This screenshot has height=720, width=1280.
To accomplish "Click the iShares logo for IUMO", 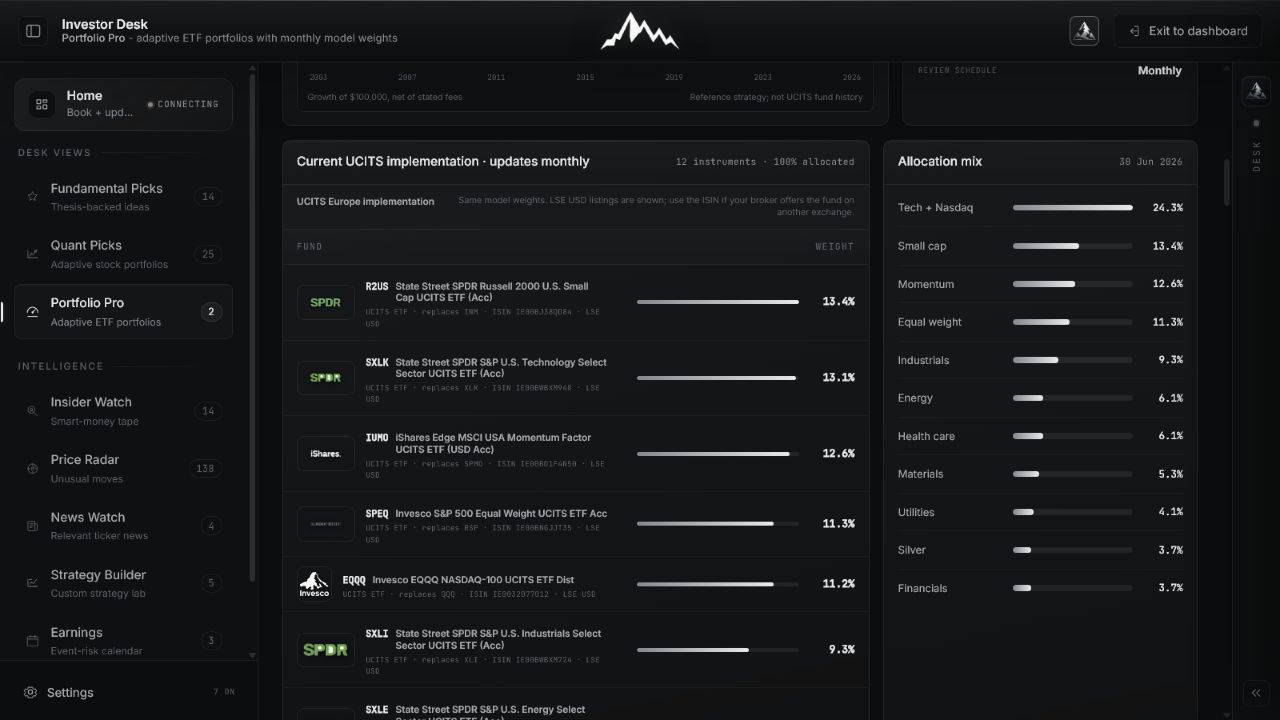I will 326,454.
